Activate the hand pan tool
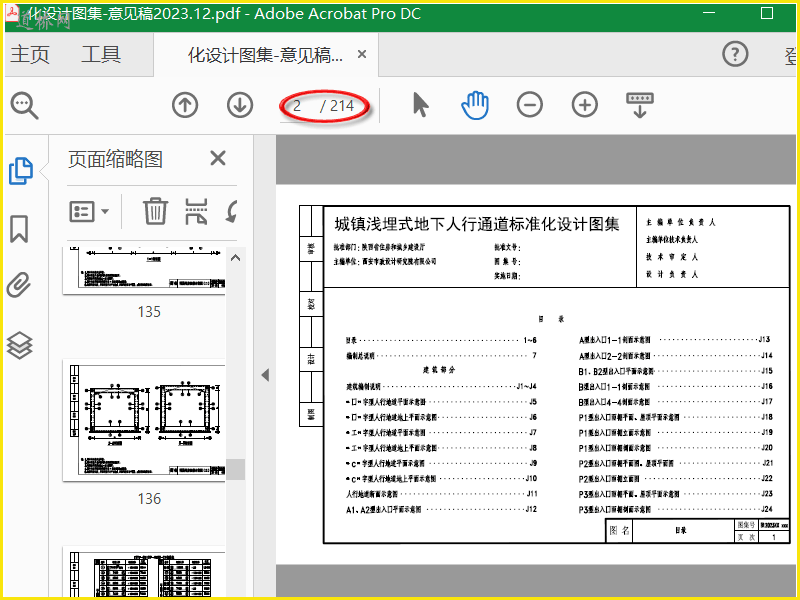800x600 pixels. tap(475, 105)
